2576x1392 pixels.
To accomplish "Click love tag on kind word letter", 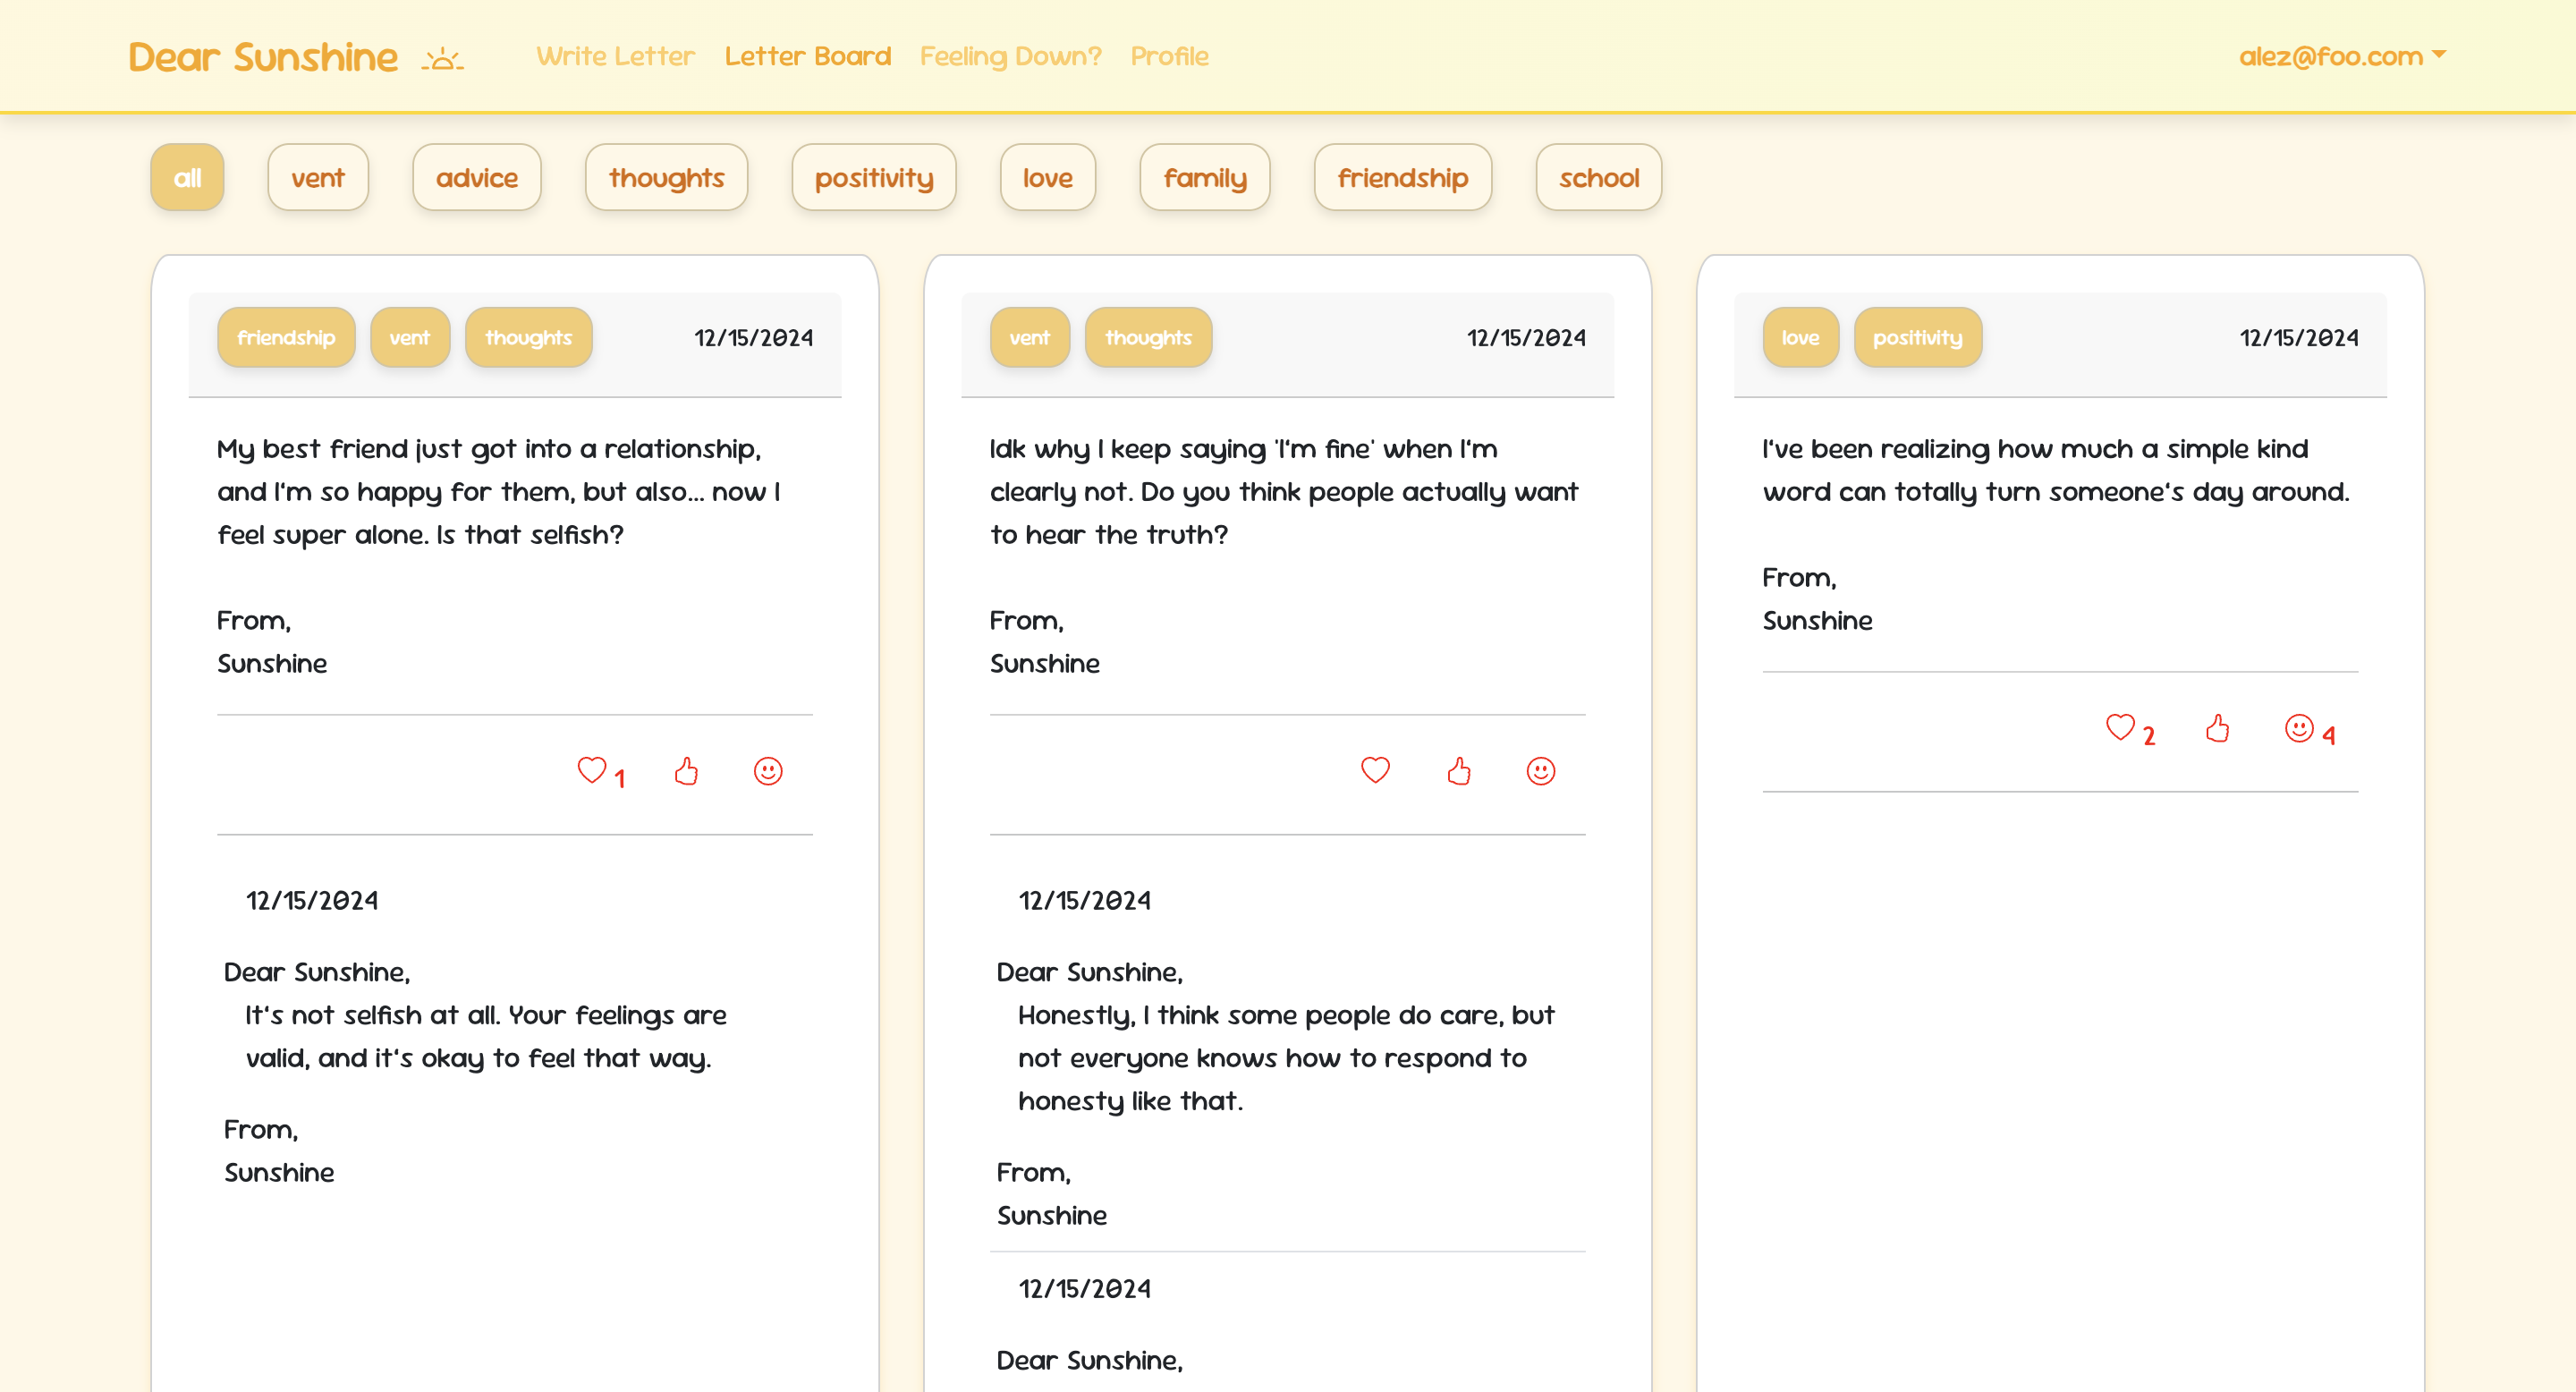I will coord(1800,338).
